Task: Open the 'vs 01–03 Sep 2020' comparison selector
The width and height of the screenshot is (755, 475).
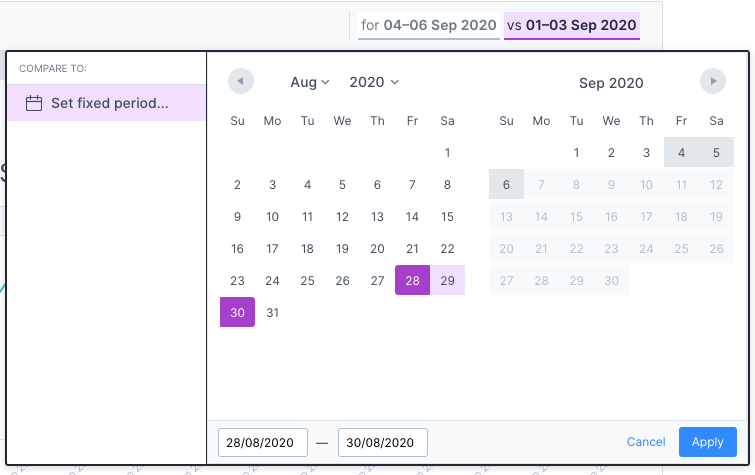Action: coord(571,25)
